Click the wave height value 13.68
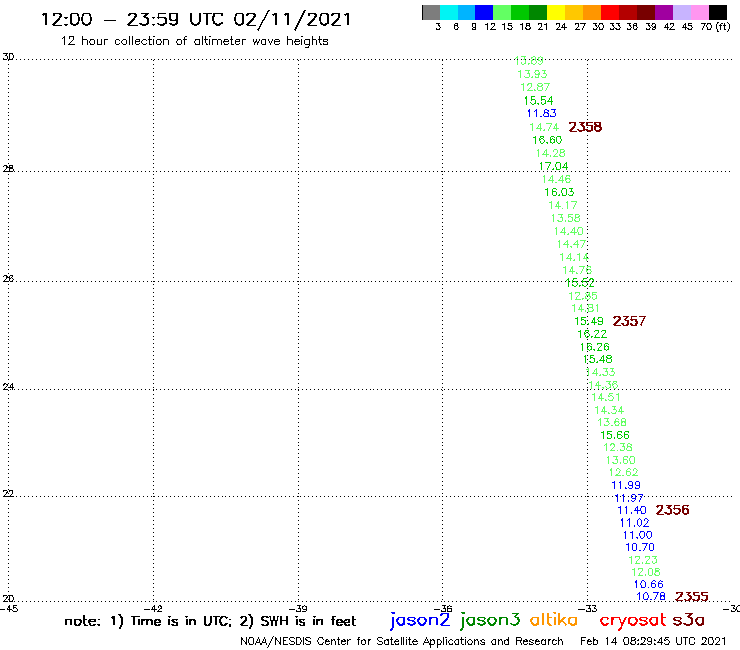Screen dimensions: 740x650 (x=612, y=422)
